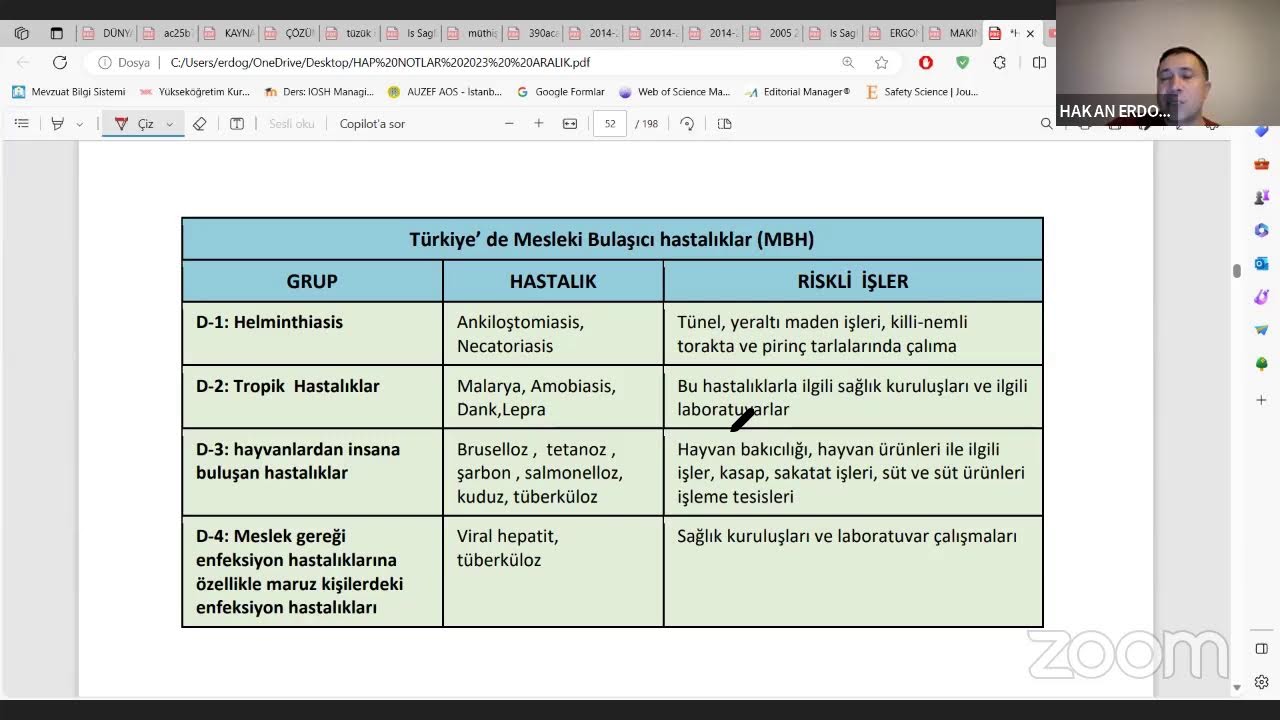The image size is (1280, 720).
Task: Reload the page
Action: (x=60, y=62)
